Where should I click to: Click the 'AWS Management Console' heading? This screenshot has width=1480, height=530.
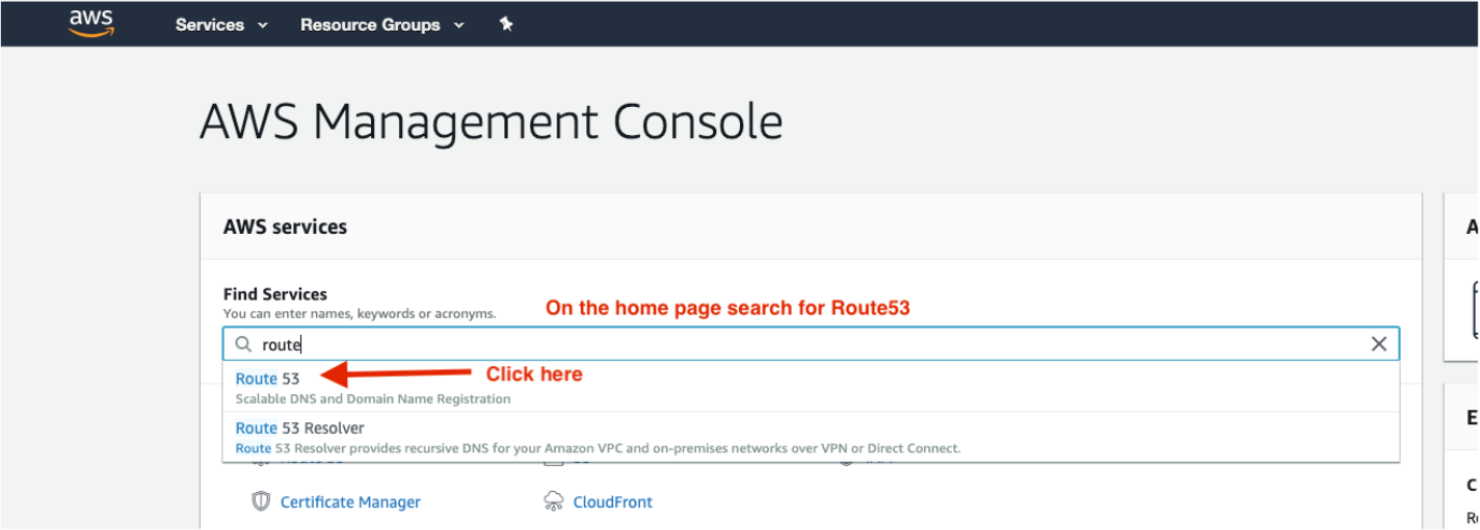491,122
